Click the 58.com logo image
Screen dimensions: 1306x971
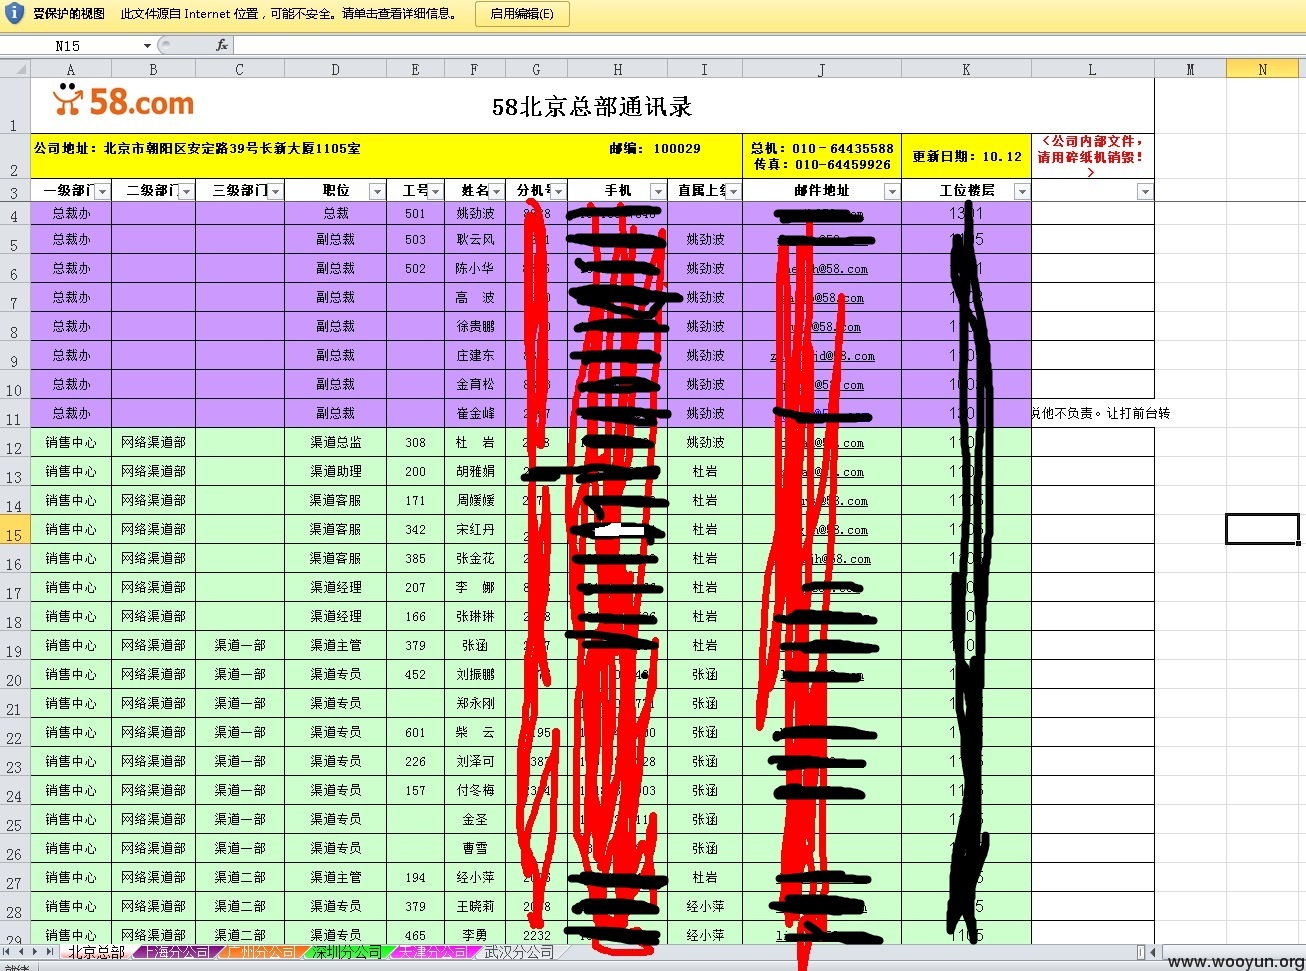pyautogui.click(x=123, y=101)
